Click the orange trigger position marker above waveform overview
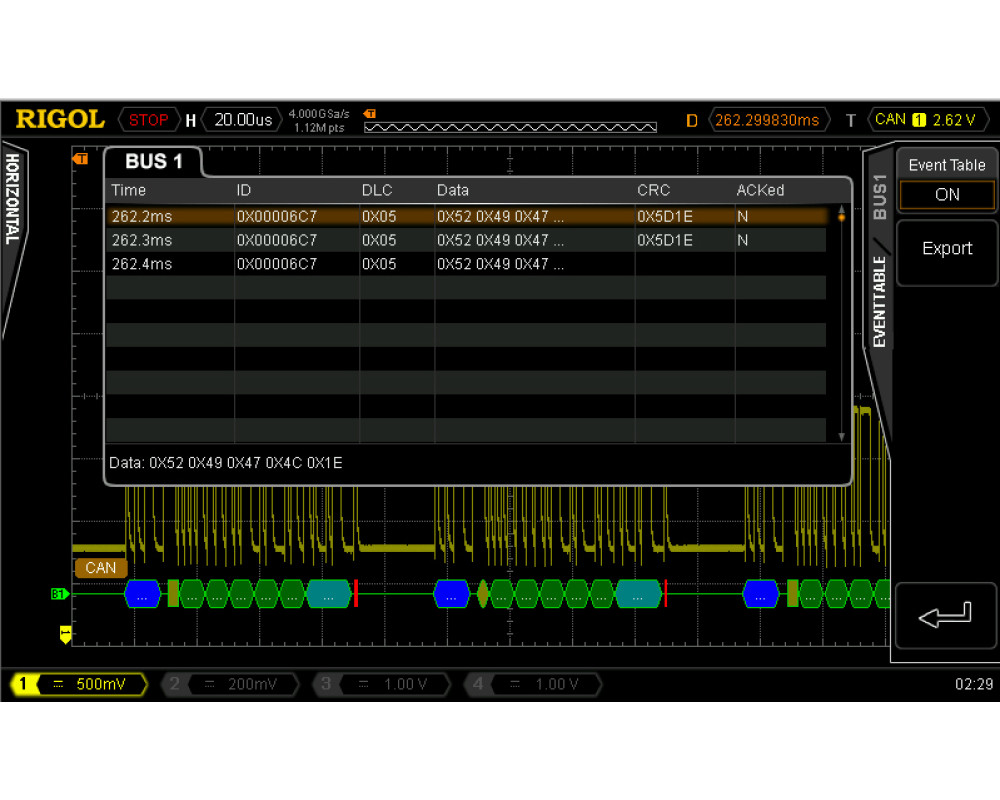Screen dimensions: 1000x800 tap(370, 113)
